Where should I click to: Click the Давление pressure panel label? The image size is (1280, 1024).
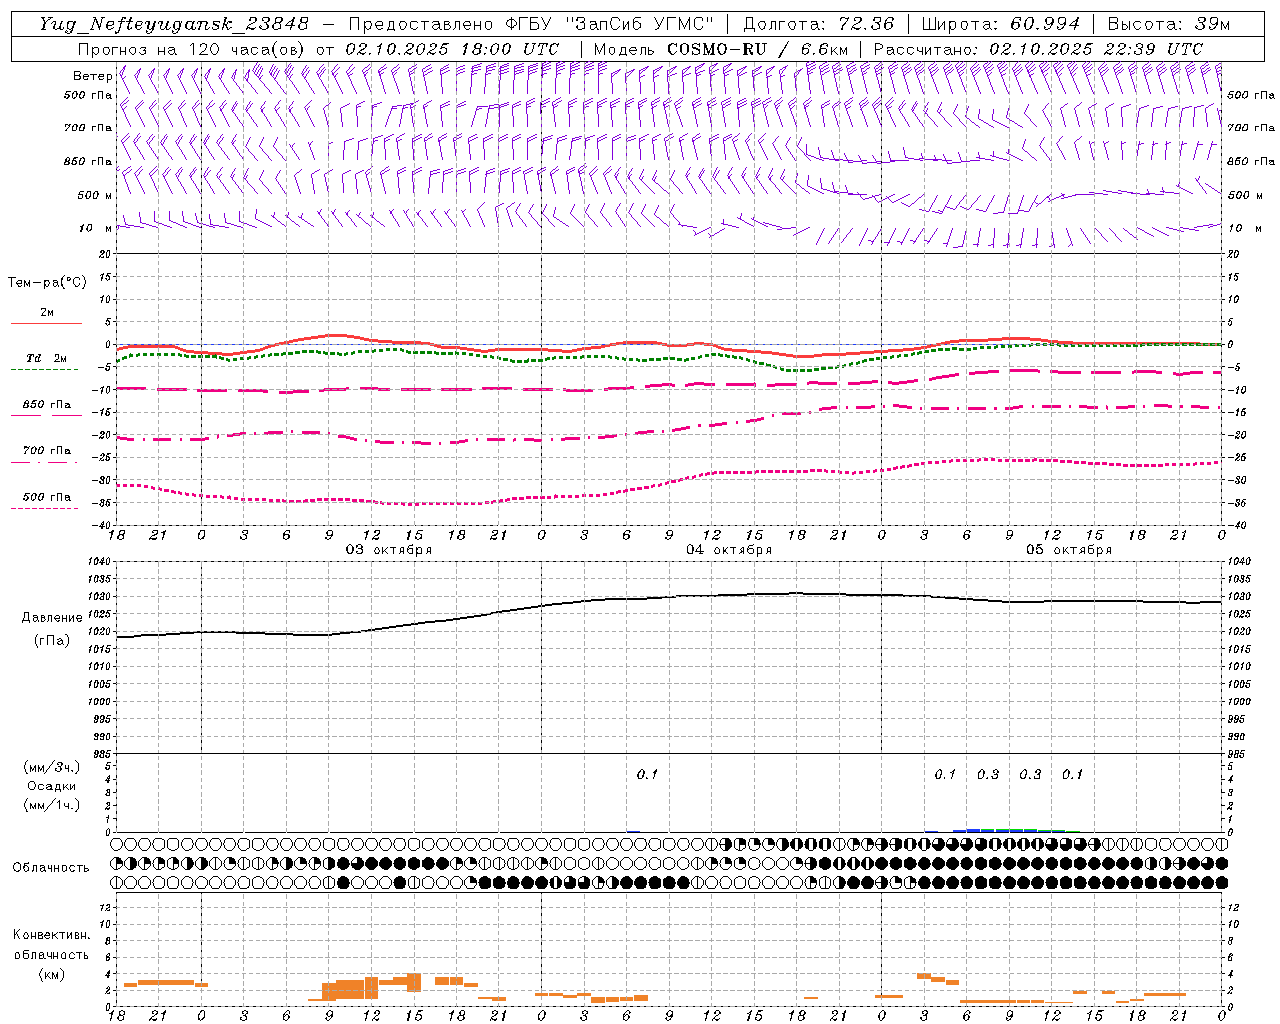[52, 618]
